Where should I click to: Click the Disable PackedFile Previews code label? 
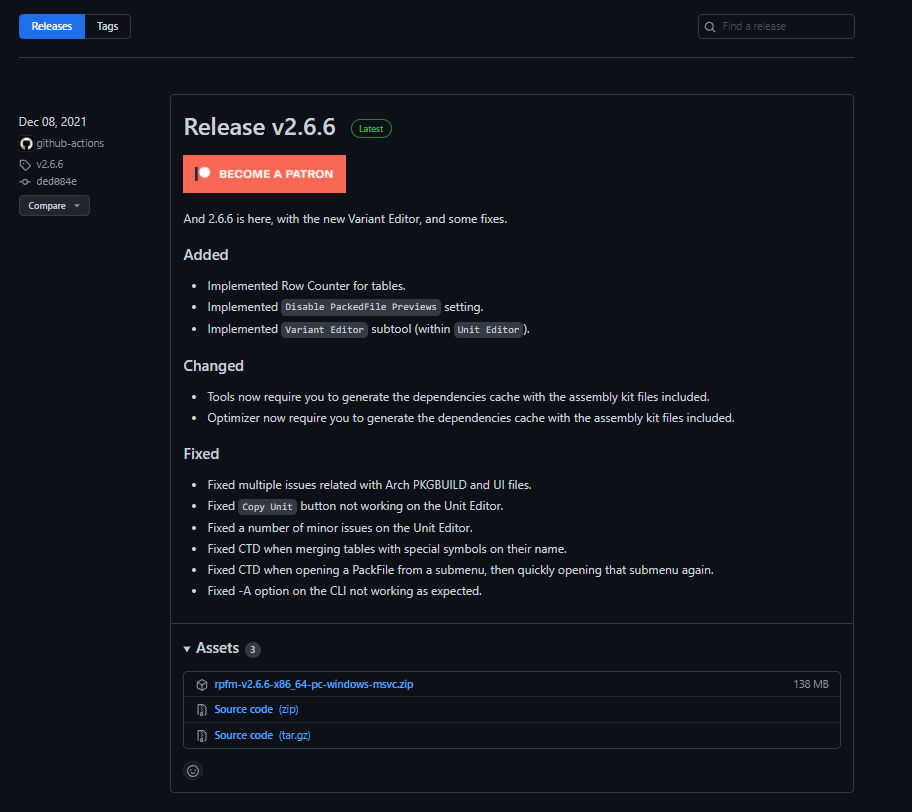click(x=361, y=307)
